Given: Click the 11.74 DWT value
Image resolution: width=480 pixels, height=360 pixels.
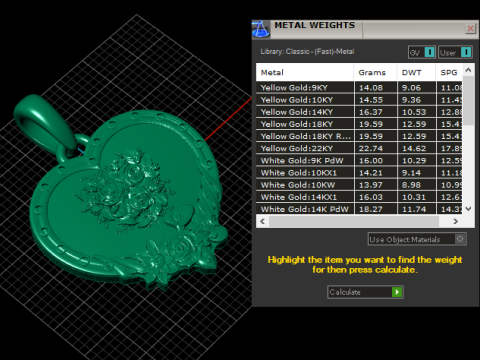Looking at the screenshot, I should pyautogui.click(x=414, y=209).
